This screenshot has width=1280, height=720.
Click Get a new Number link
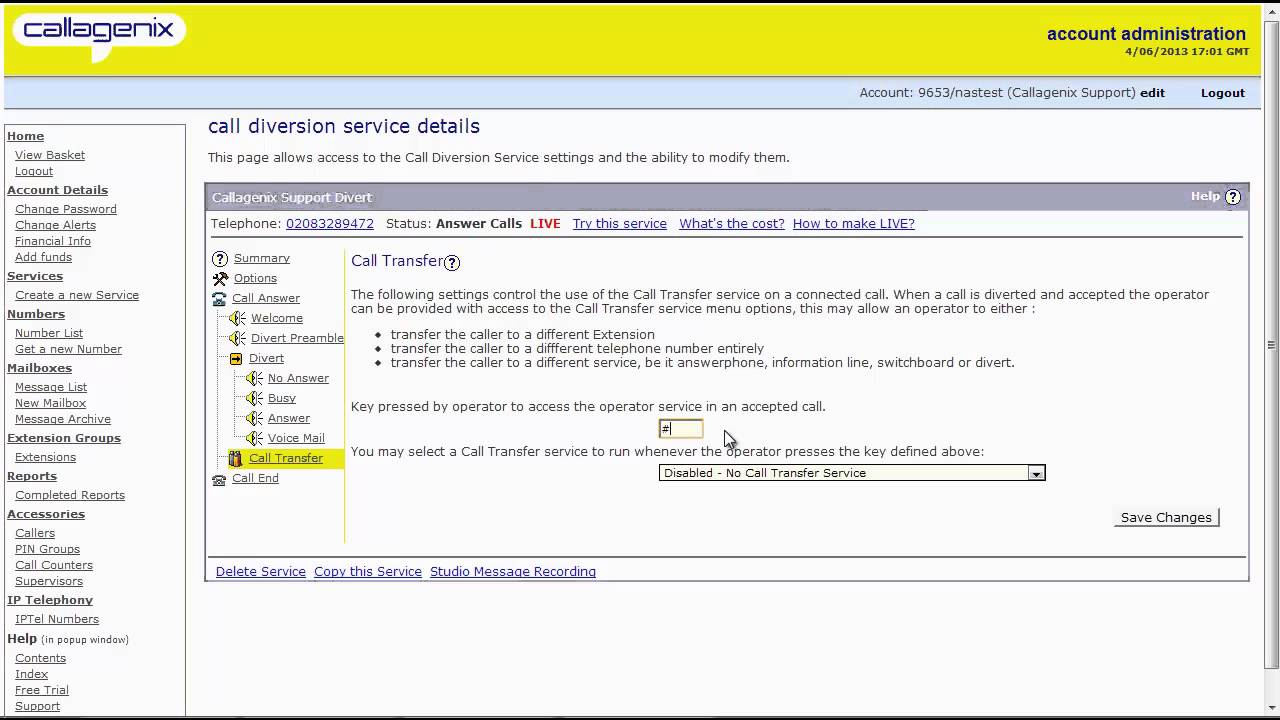tap(69, 349)
